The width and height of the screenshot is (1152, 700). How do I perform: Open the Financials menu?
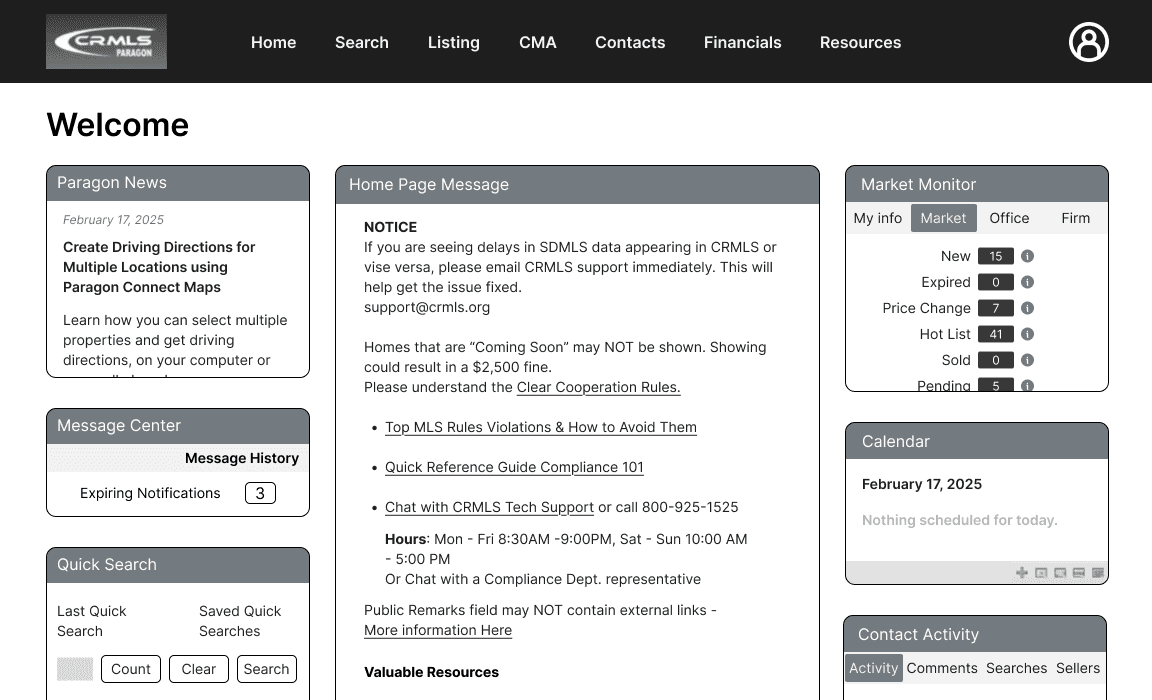742,43
